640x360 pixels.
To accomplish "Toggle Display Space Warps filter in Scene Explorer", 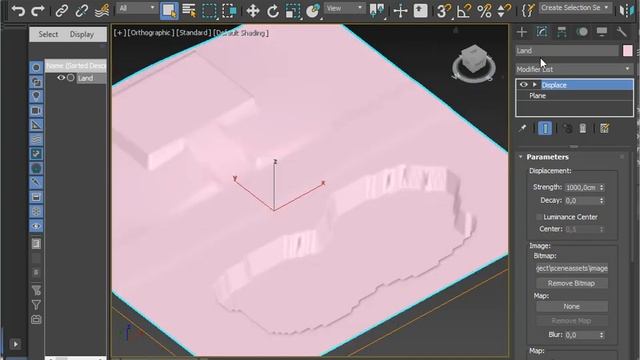I will pos(36,140).
